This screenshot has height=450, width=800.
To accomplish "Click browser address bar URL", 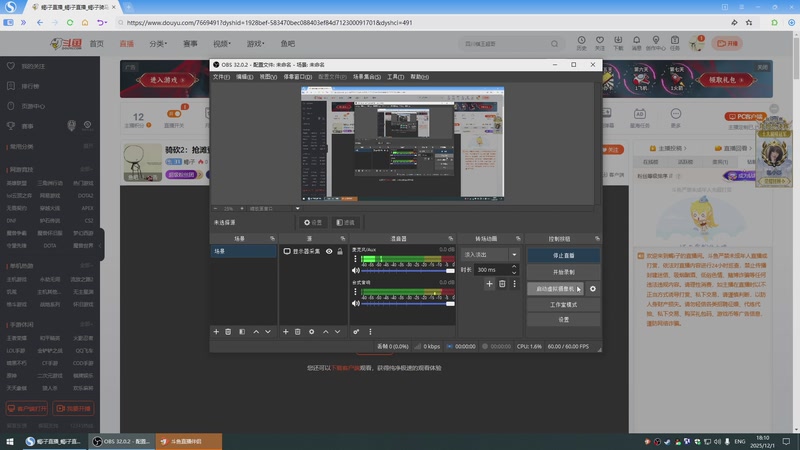I will tap(269, 22).
